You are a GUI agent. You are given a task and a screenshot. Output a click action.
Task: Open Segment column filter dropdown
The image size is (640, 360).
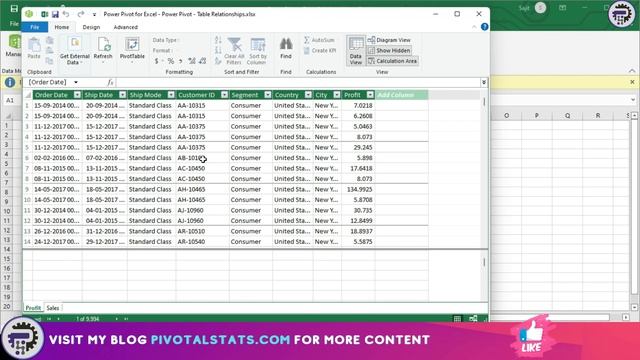tap(268, 95)
